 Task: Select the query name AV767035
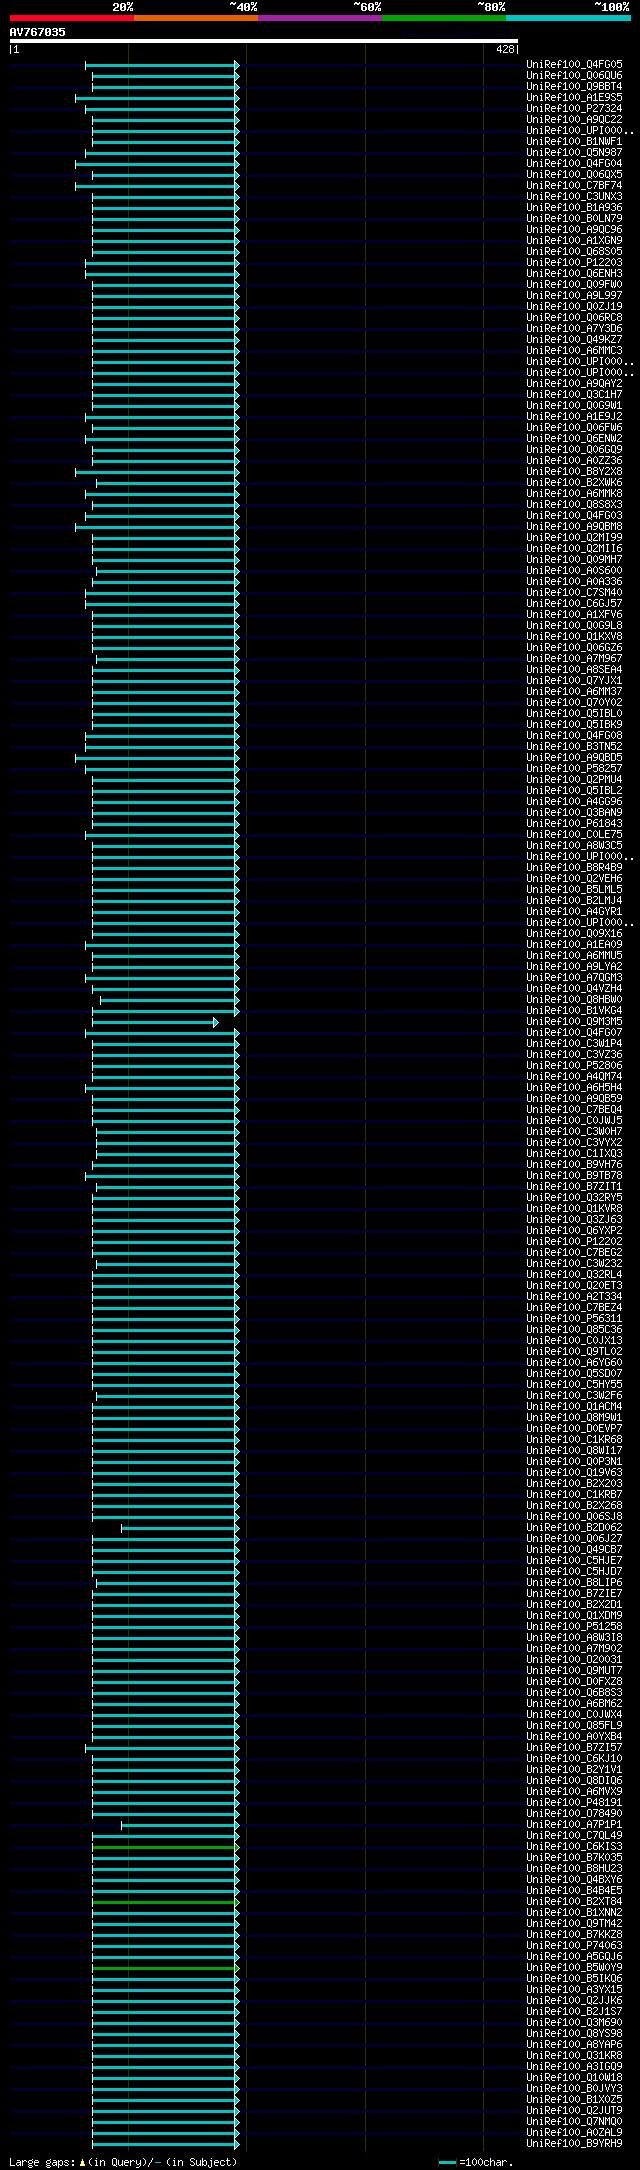pyautogui.click(x=38, y=32)
